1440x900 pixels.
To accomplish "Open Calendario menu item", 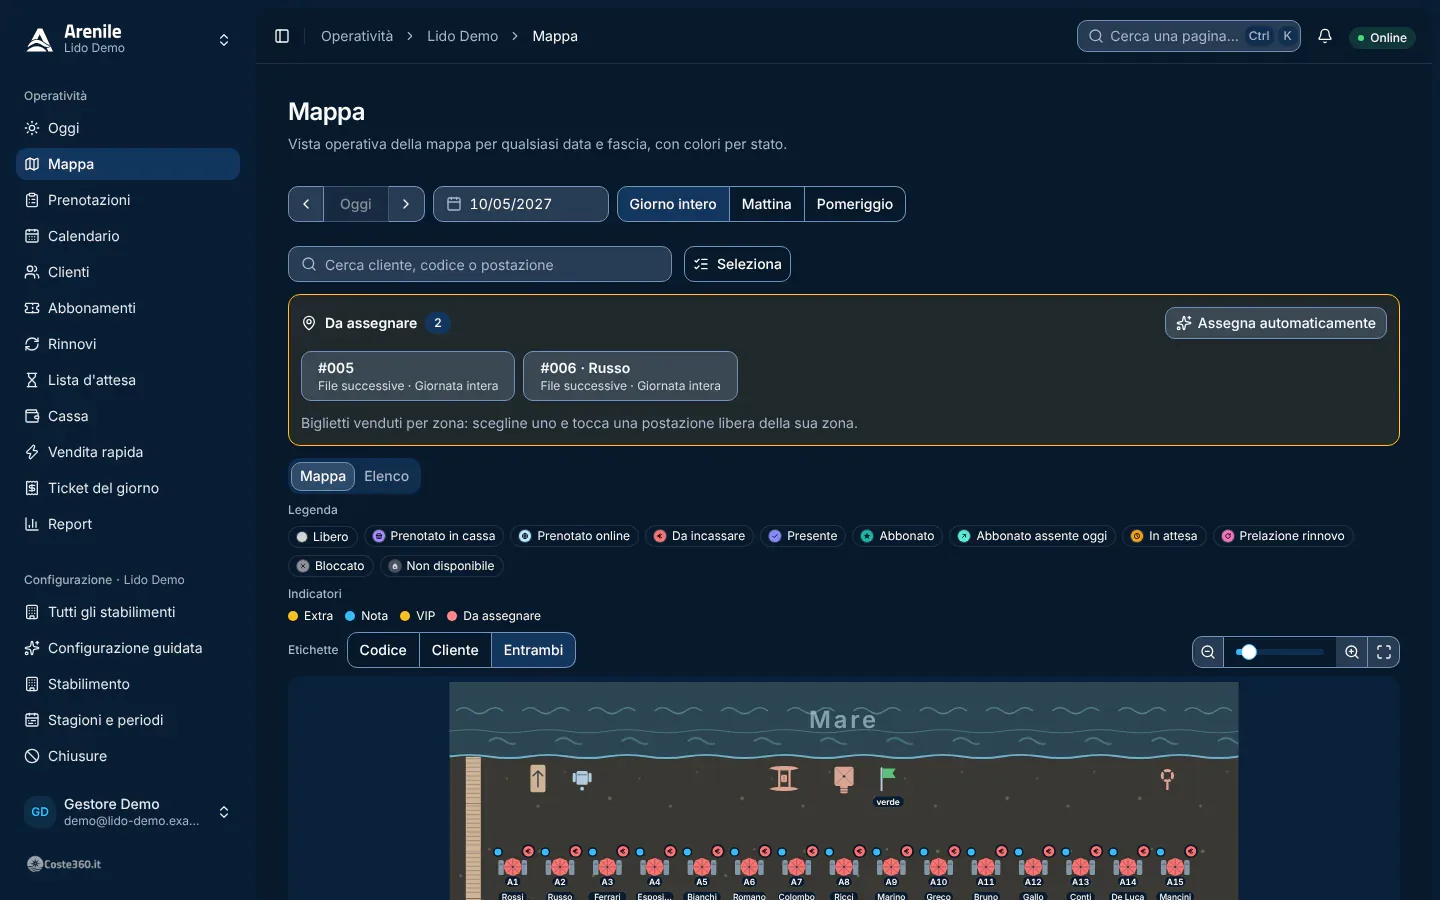I will pos(128,236).
